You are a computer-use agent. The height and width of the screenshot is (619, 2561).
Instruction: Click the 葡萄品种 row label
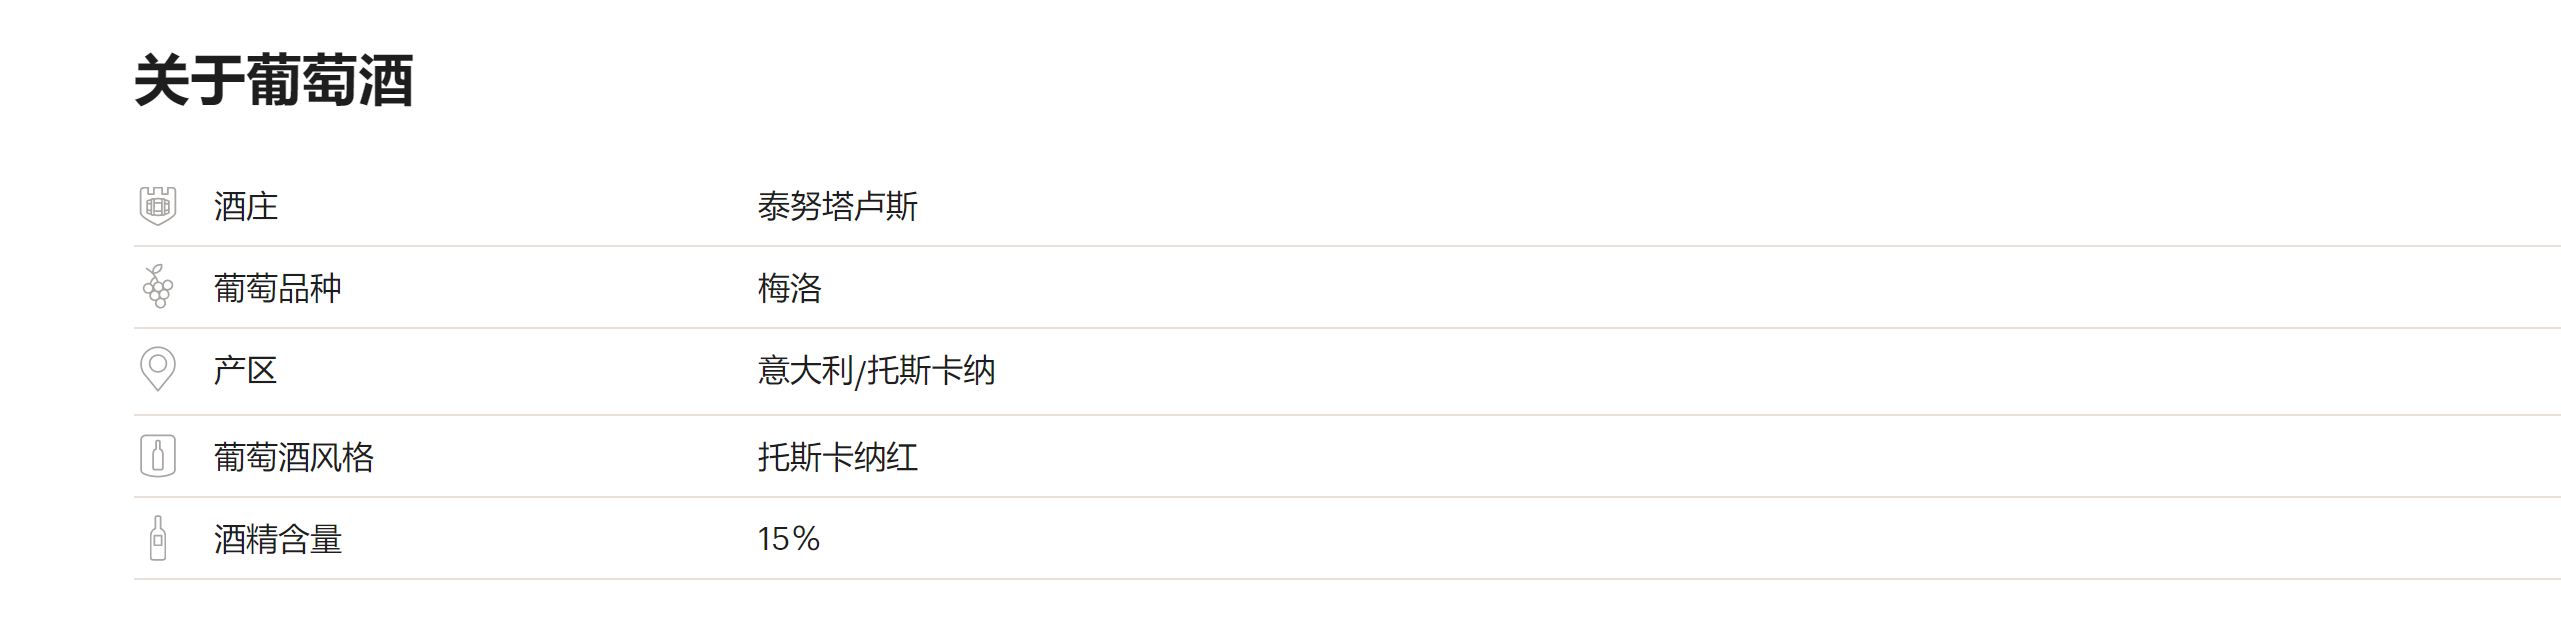277,288
